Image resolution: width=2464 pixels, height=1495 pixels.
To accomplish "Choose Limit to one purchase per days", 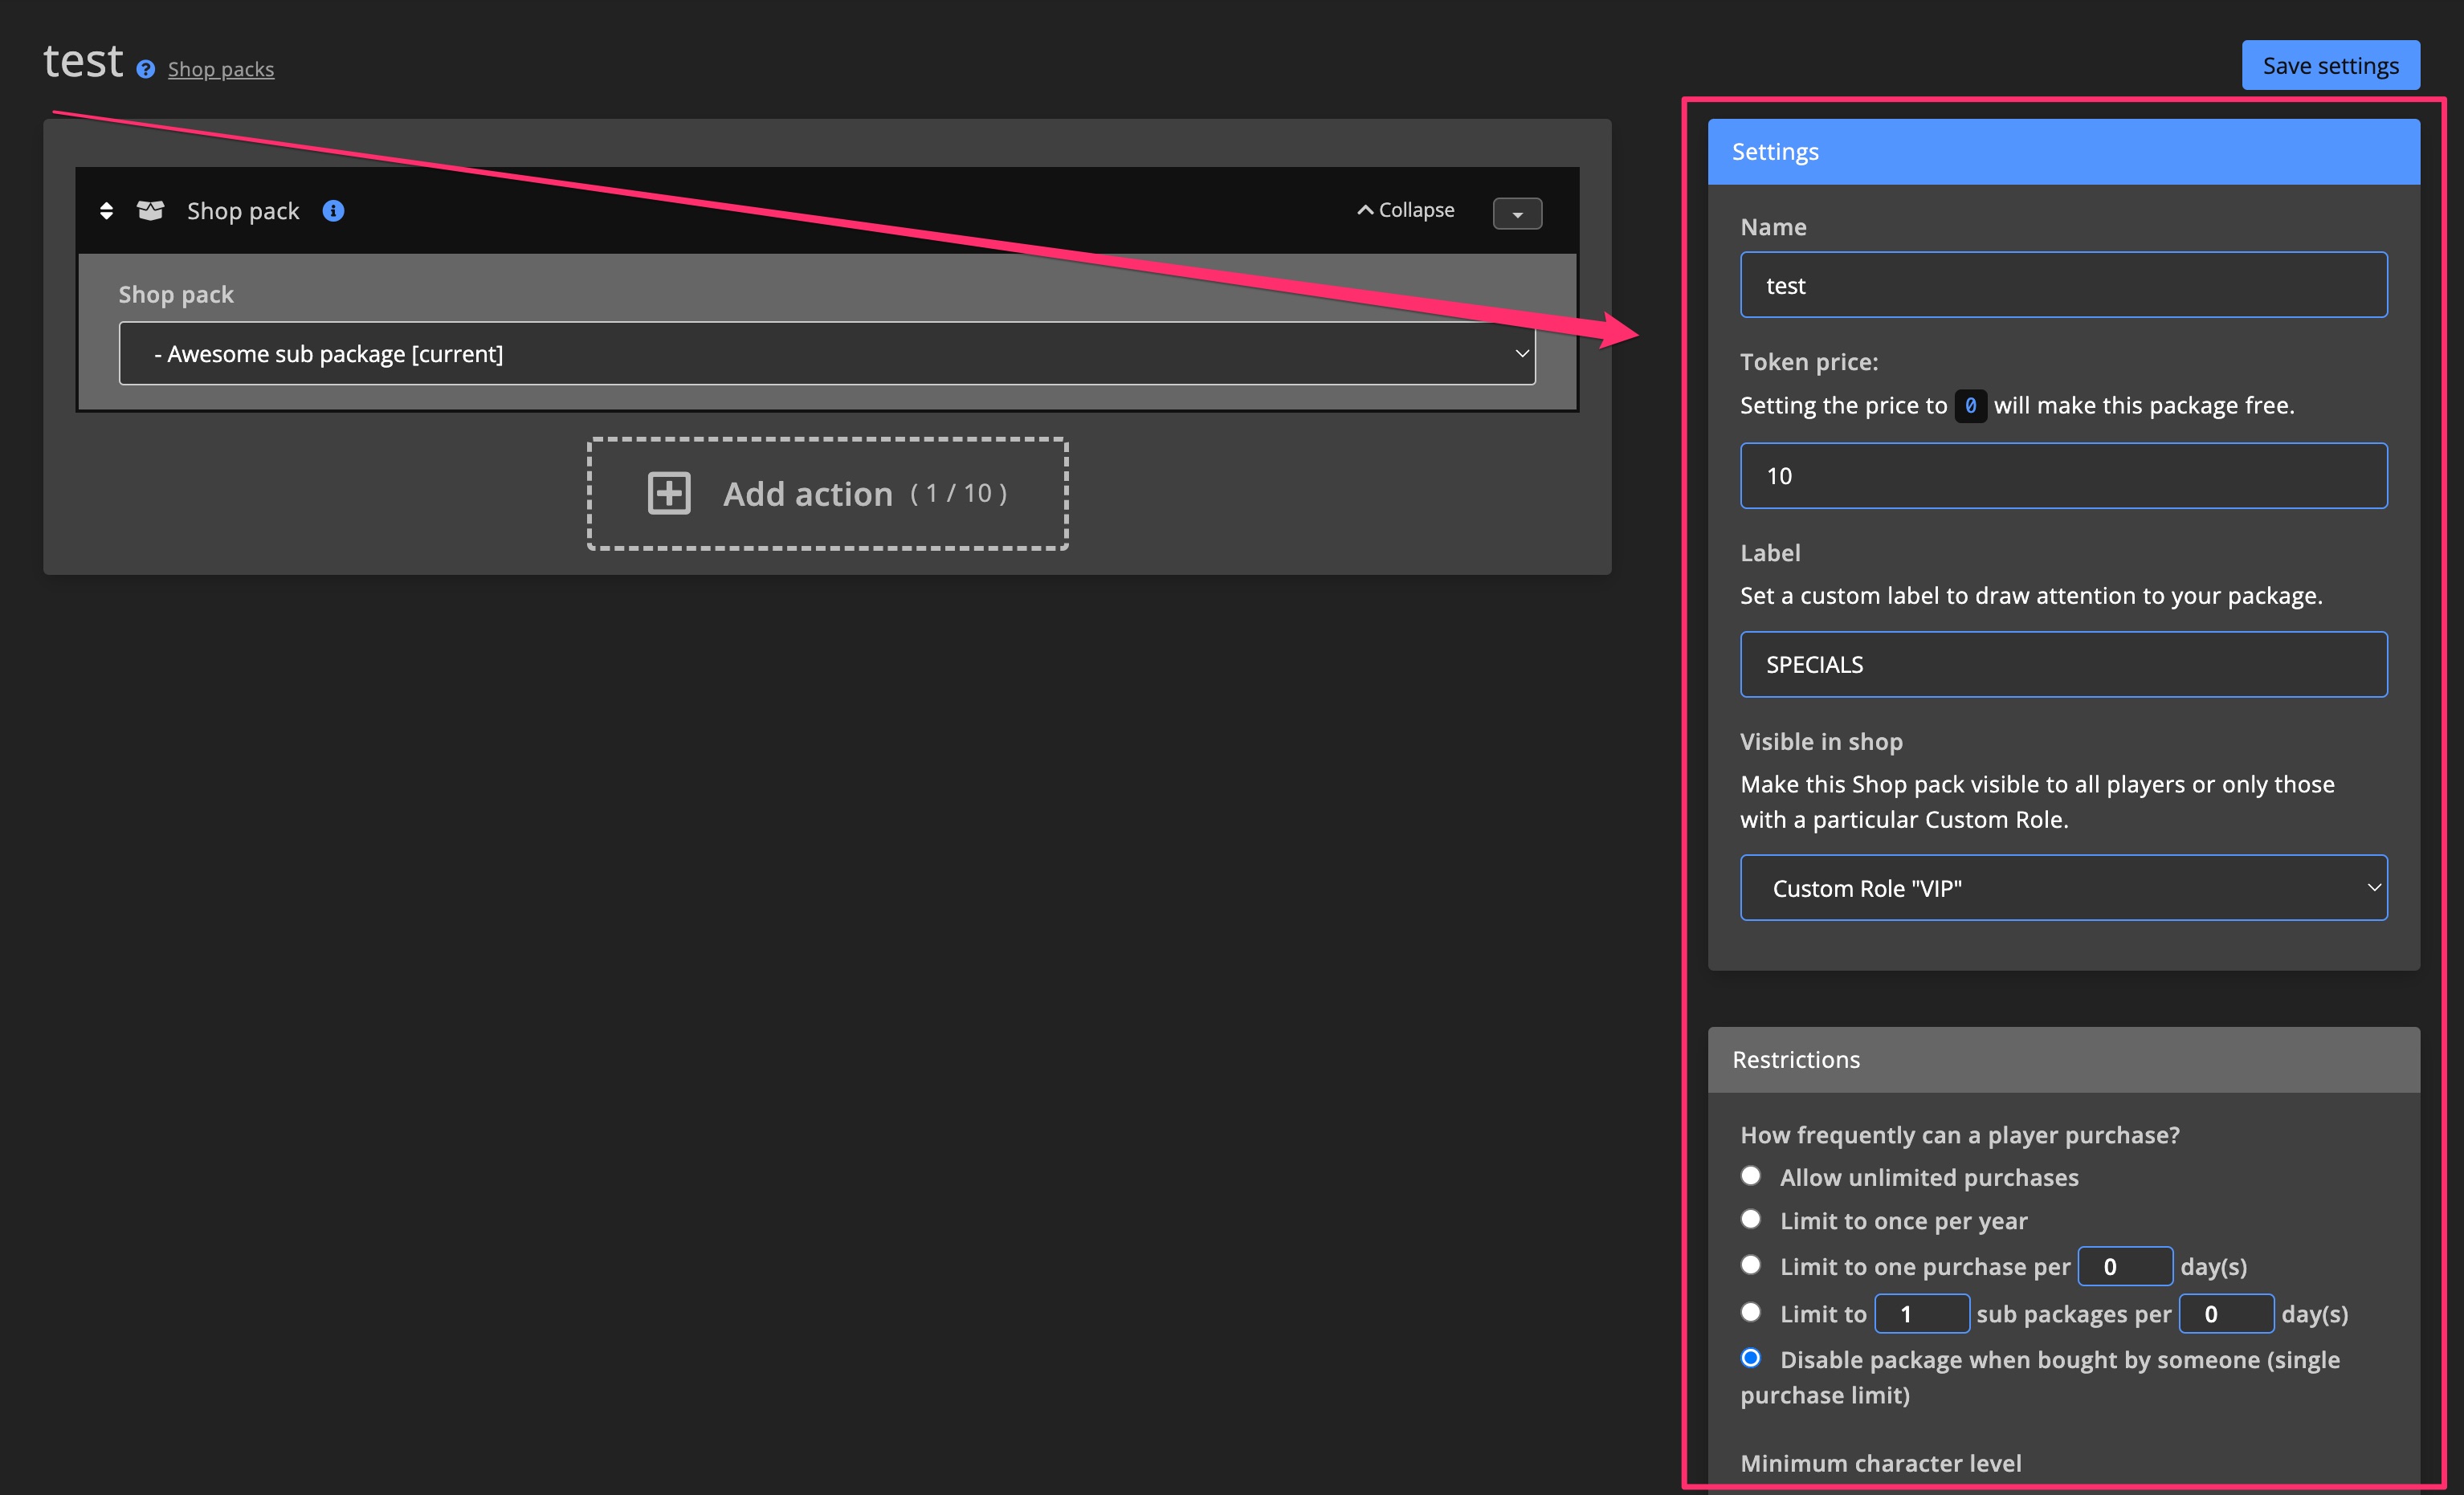I will point(1751,1265).
